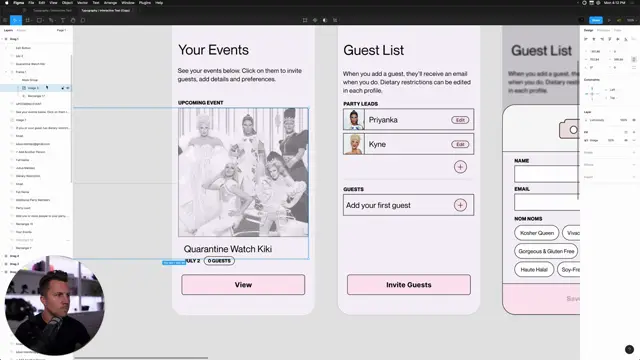Select the Hand tool
640x360 pixels.
73,20
